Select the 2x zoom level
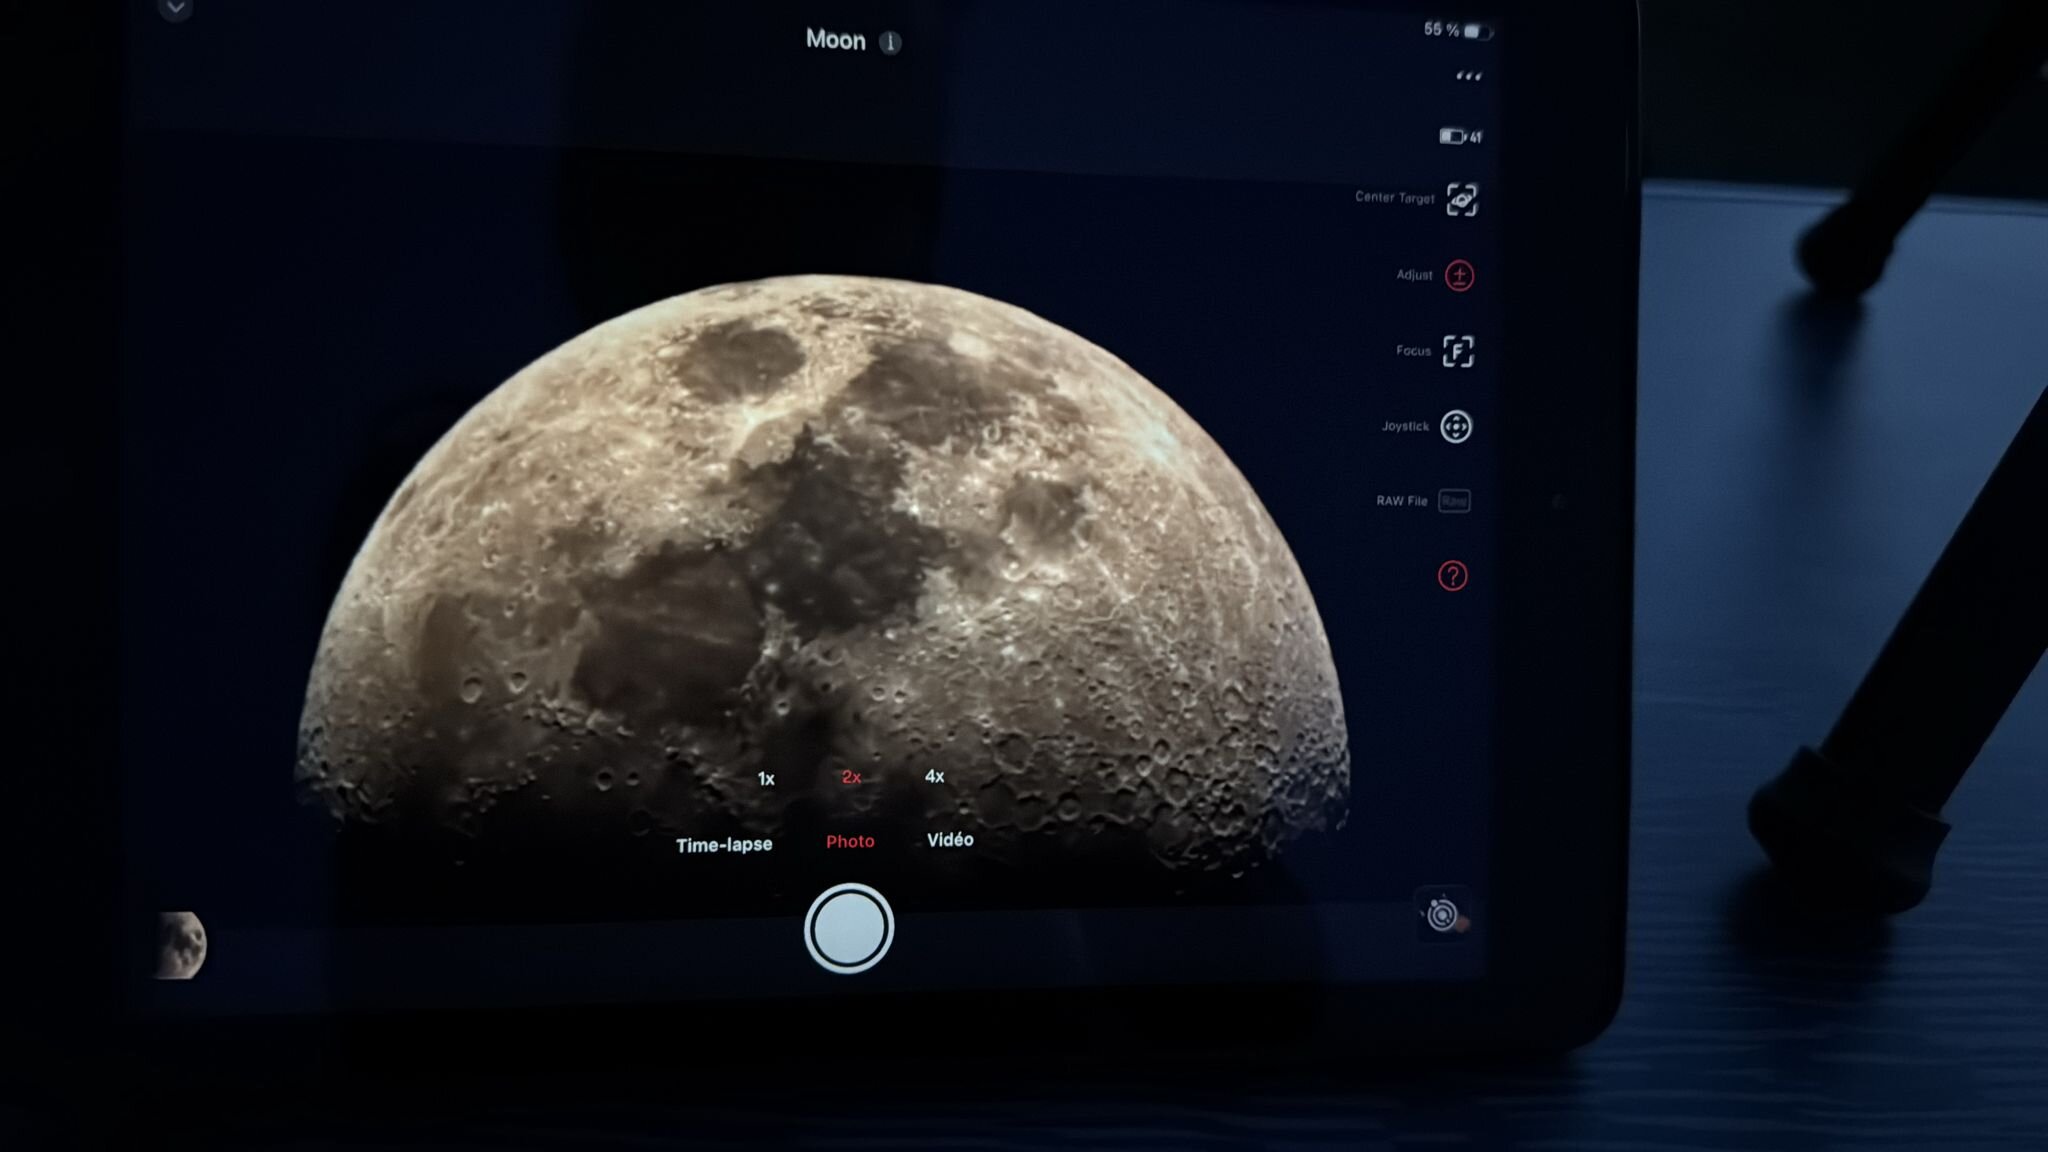 pos(851,777)
